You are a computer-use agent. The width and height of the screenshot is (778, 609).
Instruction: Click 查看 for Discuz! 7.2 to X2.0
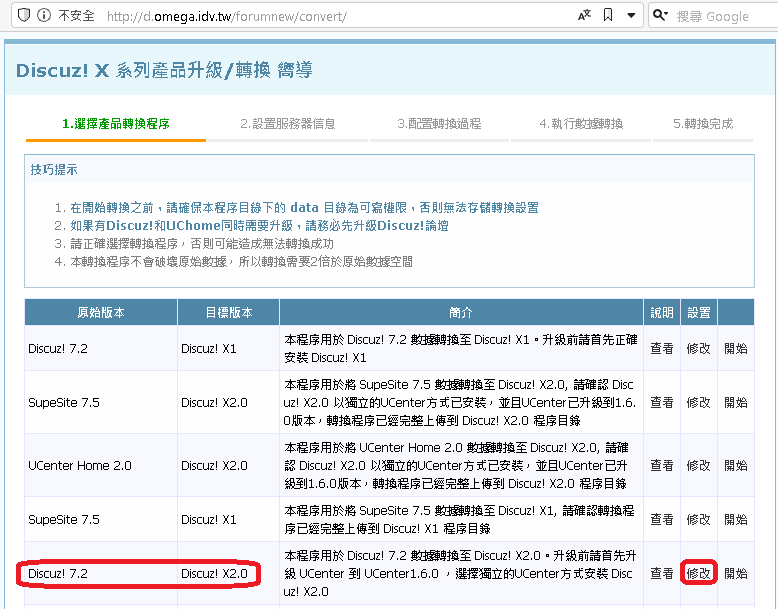click(662, 574)
